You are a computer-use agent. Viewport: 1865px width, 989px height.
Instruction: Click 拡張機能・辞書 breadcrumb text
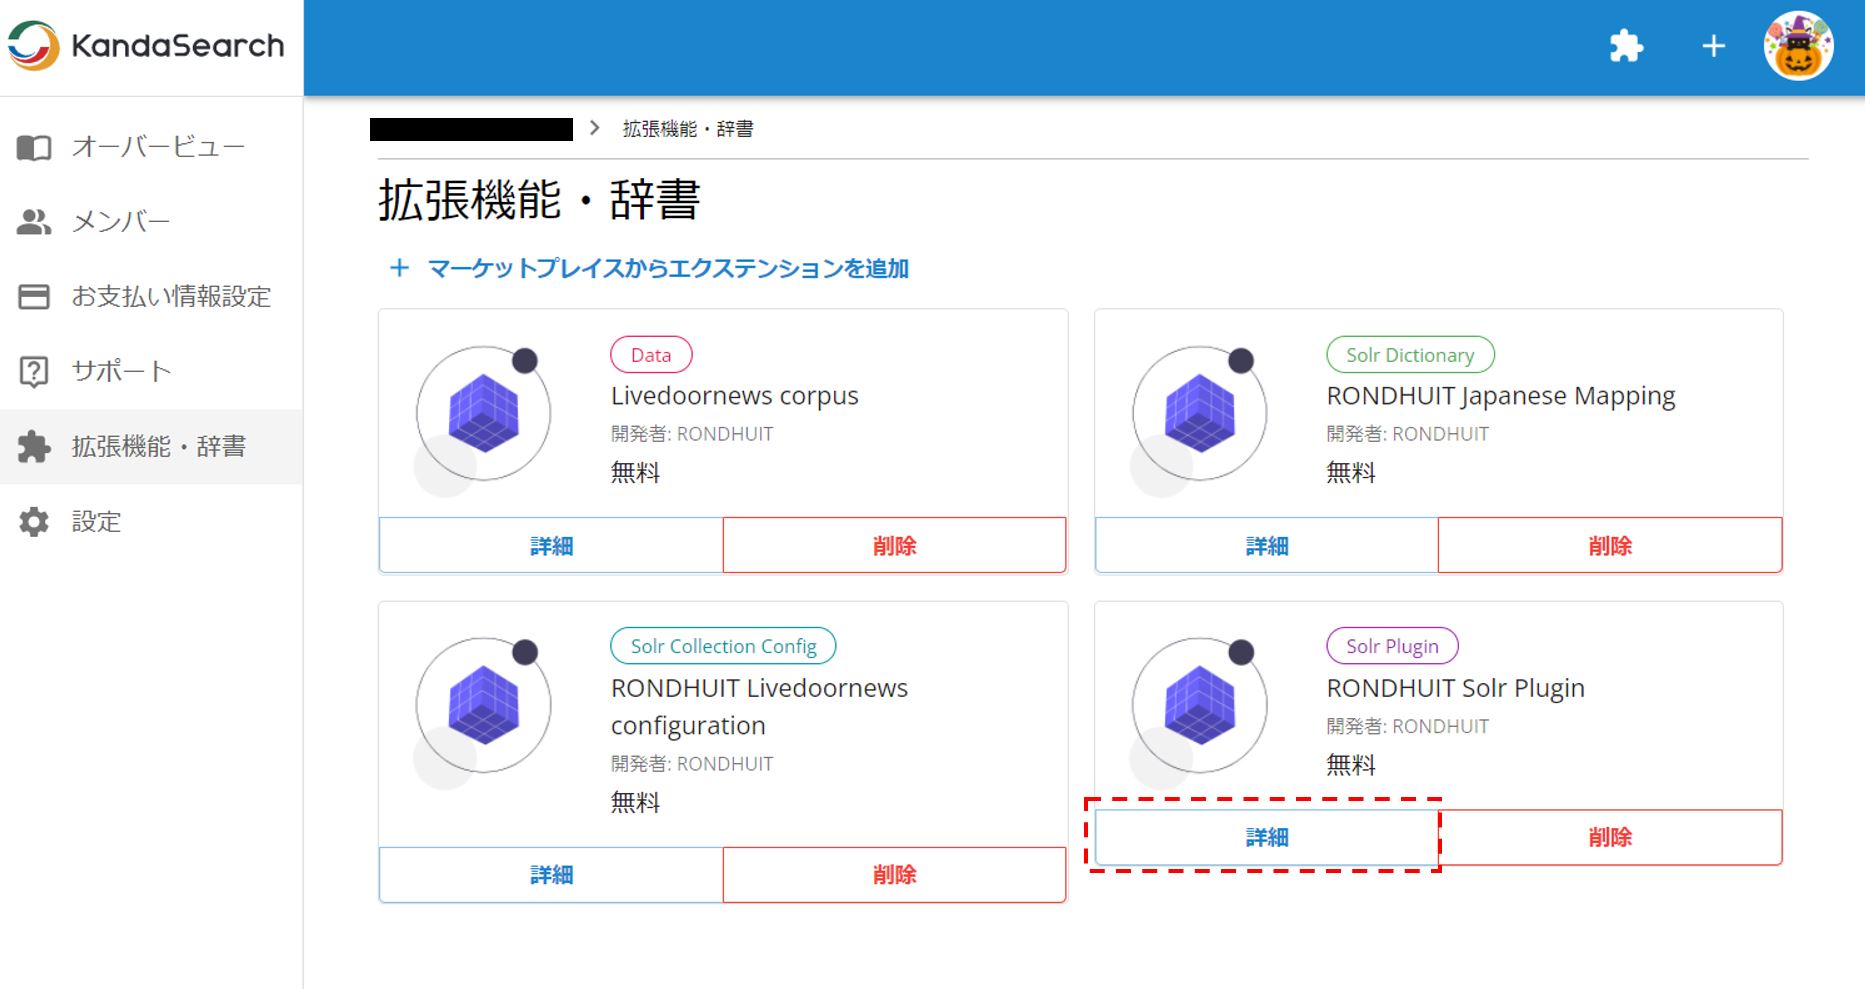[x=688, y=129]
